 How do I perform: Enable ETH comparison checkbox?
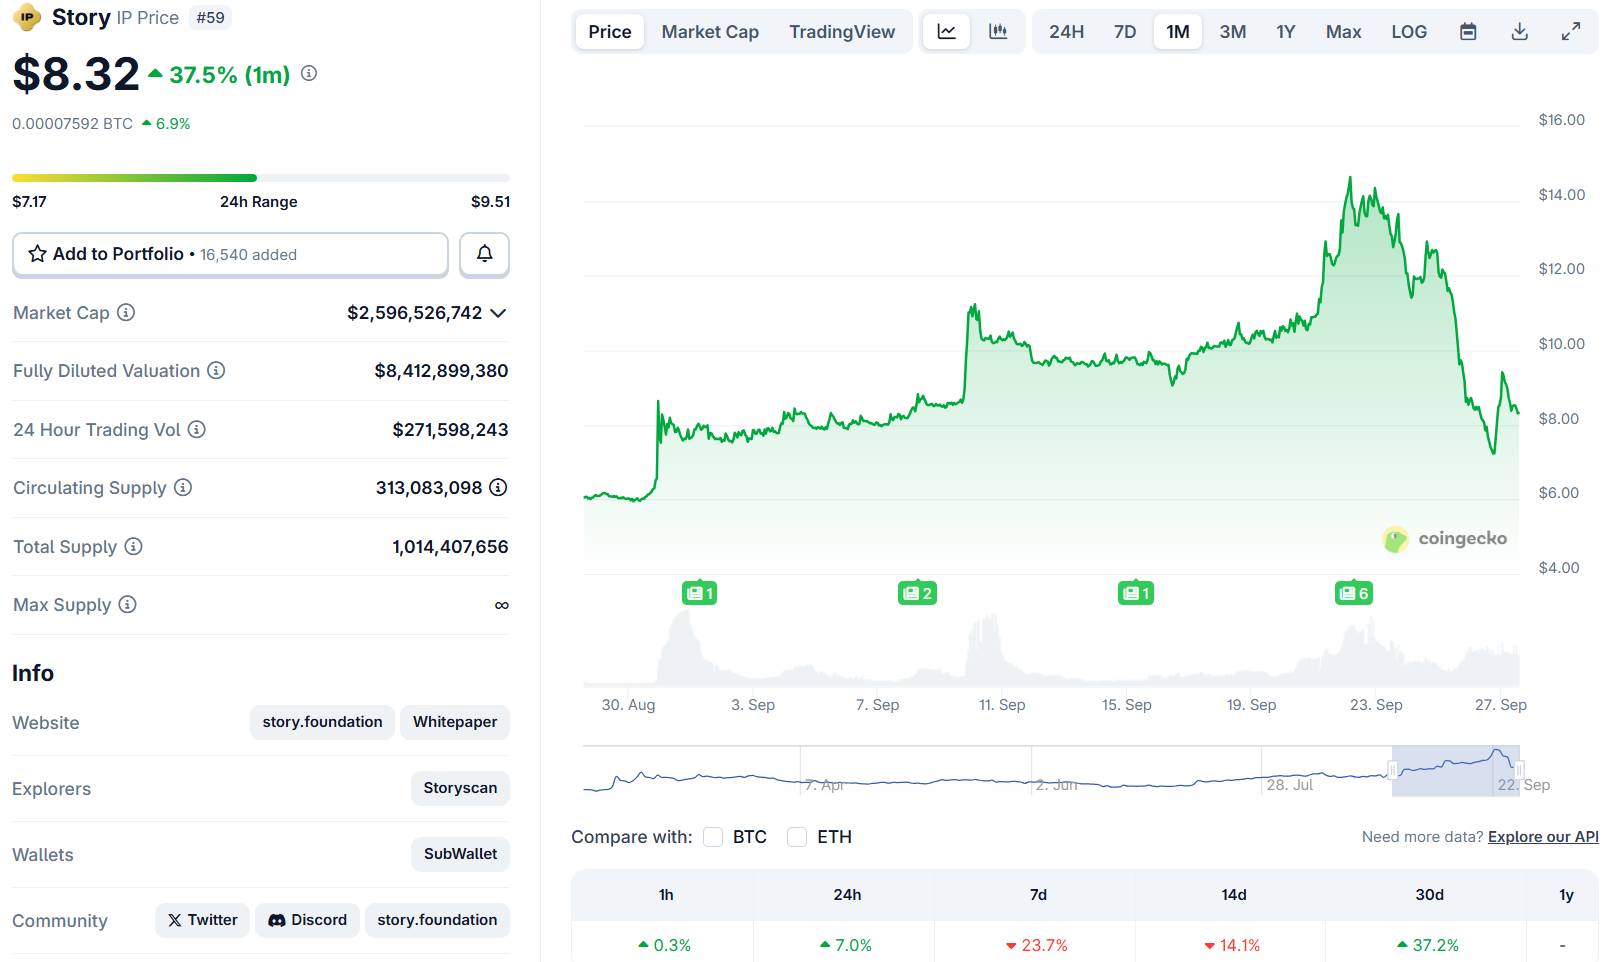797,837
